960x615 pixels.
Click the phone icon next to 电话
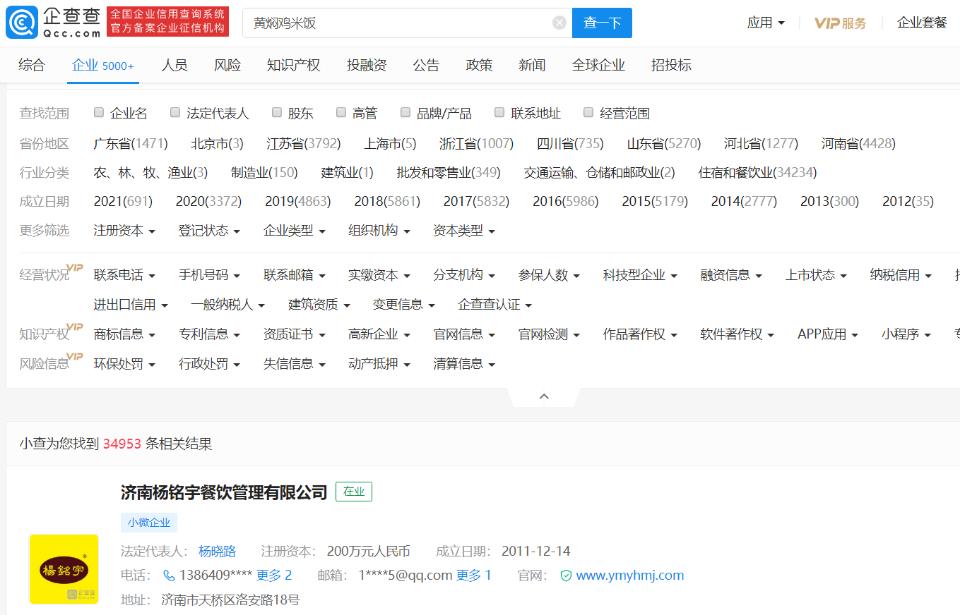click(168, 575)
